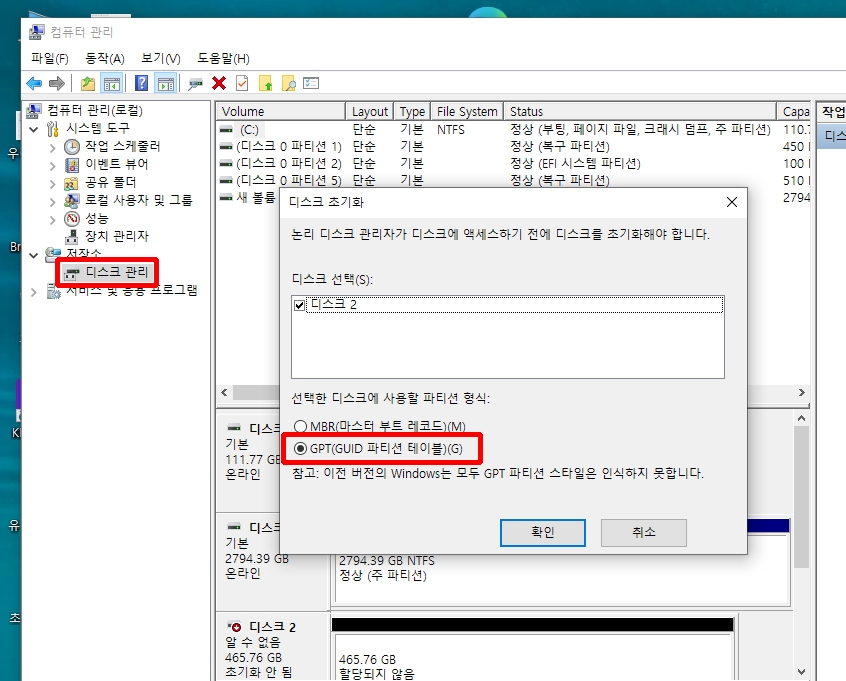This screenshot has height=681, width=846.
Task: Expand the 공유 폴더 node
Action: 52,183
